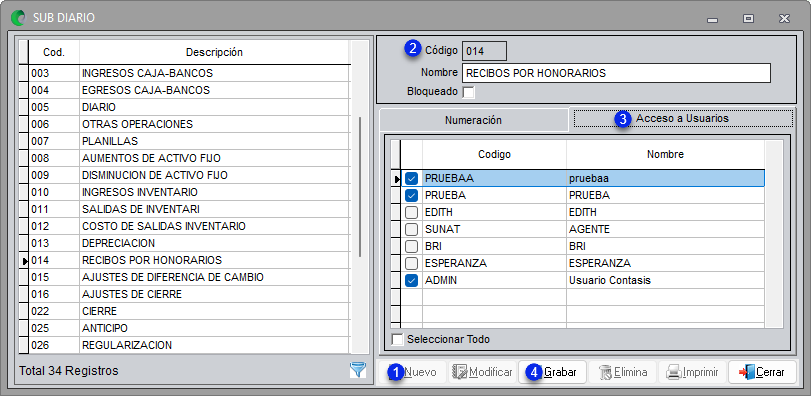Check the EDITH user checkbox
This screenshot has width=811, height=396.
pyautogui.click(x=412, y=212)
